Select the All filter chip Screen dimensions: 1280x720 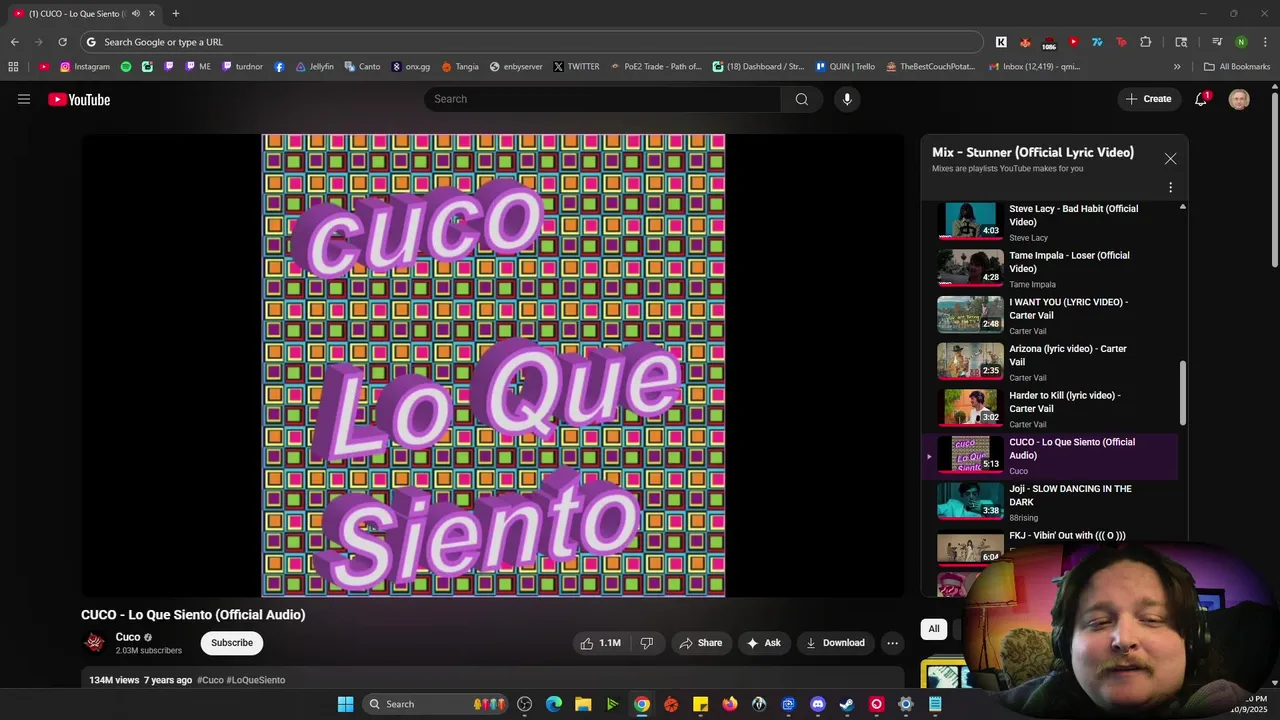pyautogui.click(x=934, y=629)
